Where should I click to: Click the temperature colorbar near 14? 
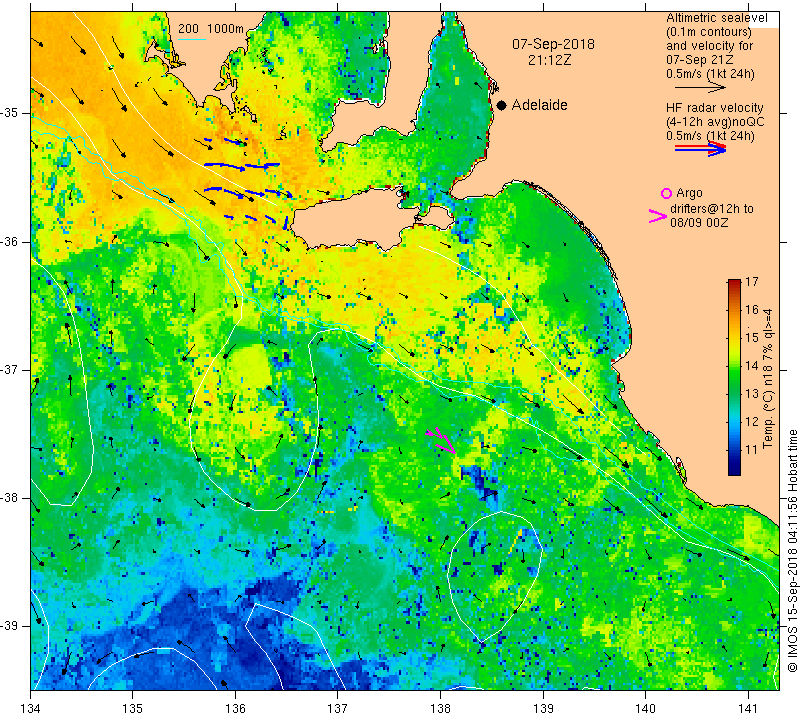(x=734, y=366)
